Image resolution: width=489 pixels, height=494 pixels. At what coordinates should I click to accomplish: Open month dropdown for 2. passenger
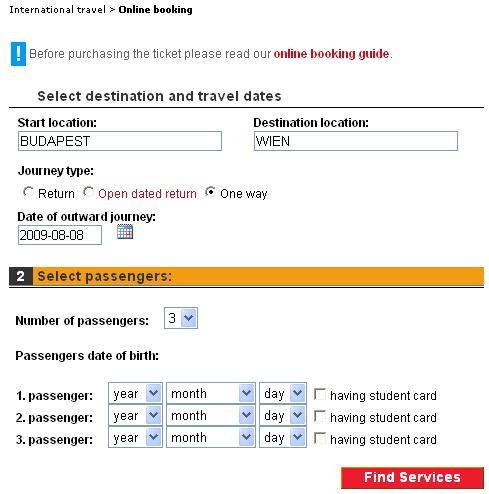pos(211,415)
